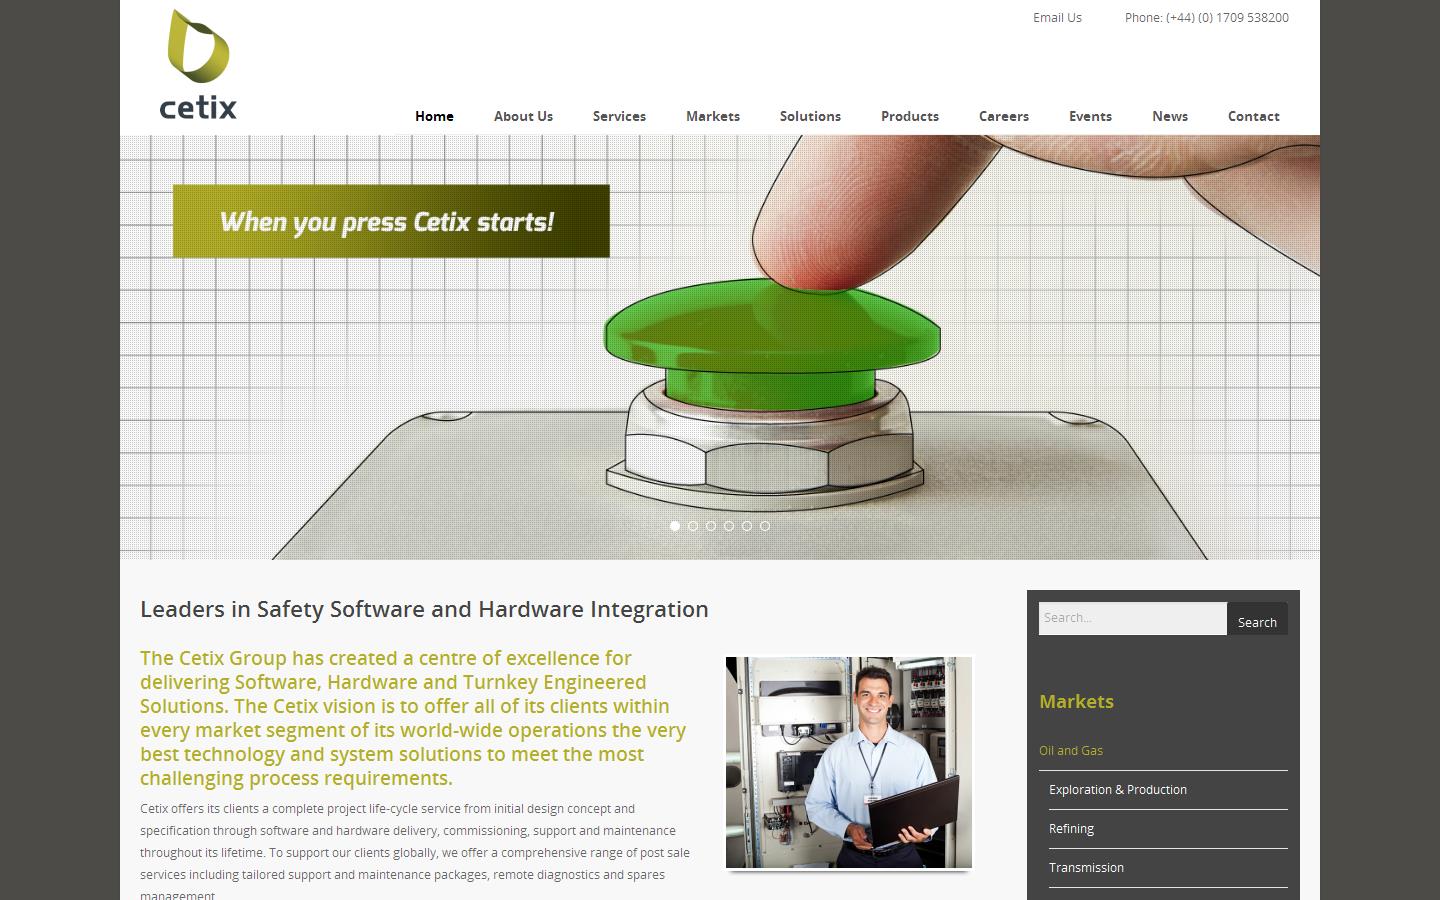The width and height of the screenshot is (1440, 900).
Task: Click the Email Us link
Action: coord(1057,17)
